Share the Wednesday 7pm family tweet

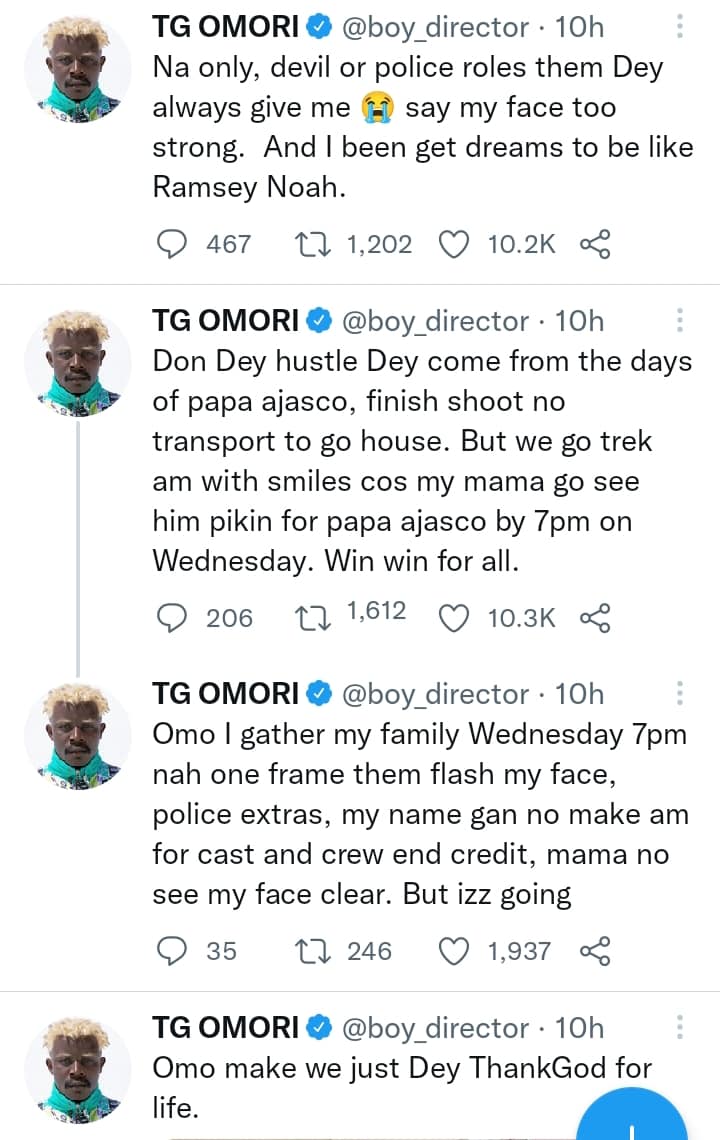[x=595, y=950]
